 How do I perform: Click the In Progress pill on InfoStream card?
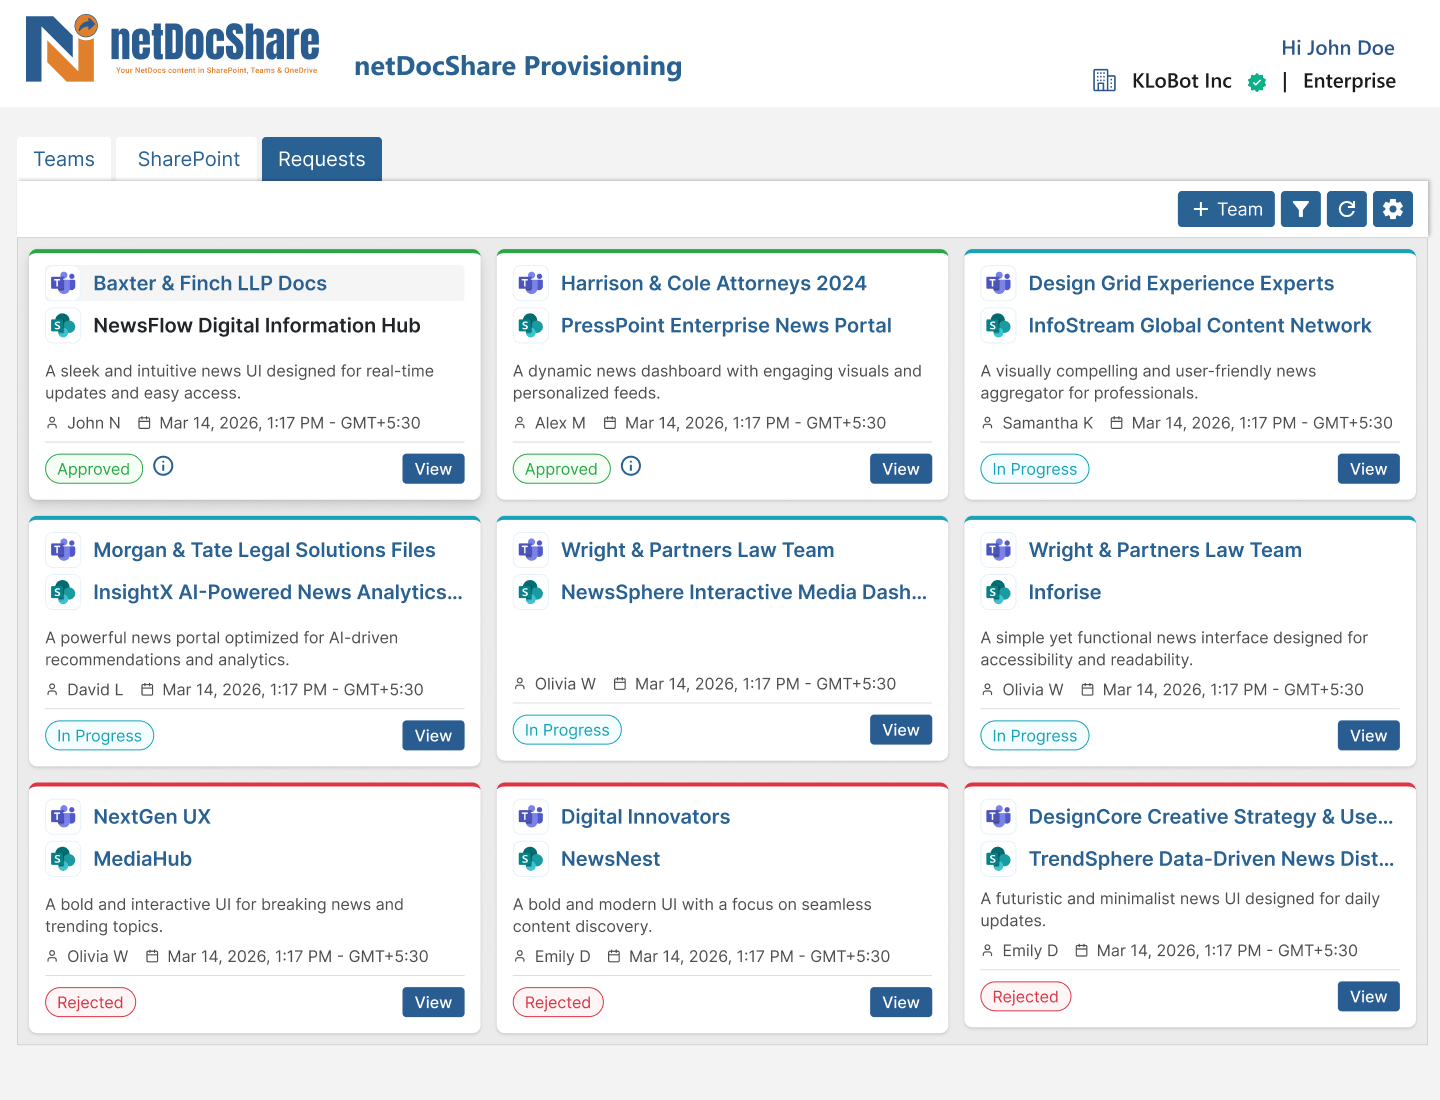(x=1034, y=468)
